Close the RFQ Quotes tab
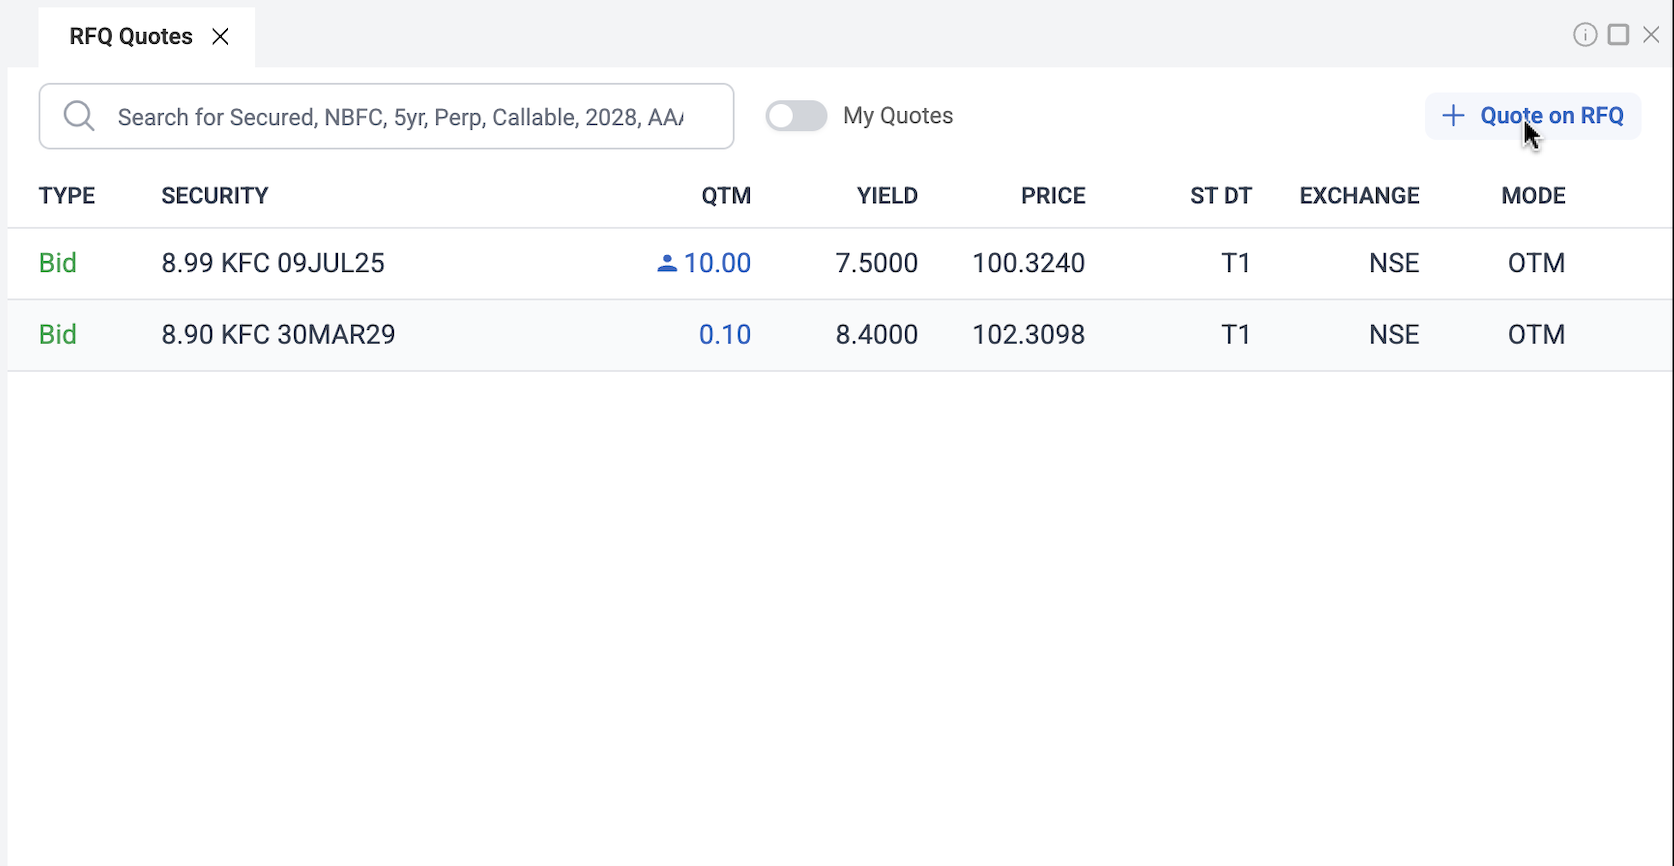 pos(221,37)
